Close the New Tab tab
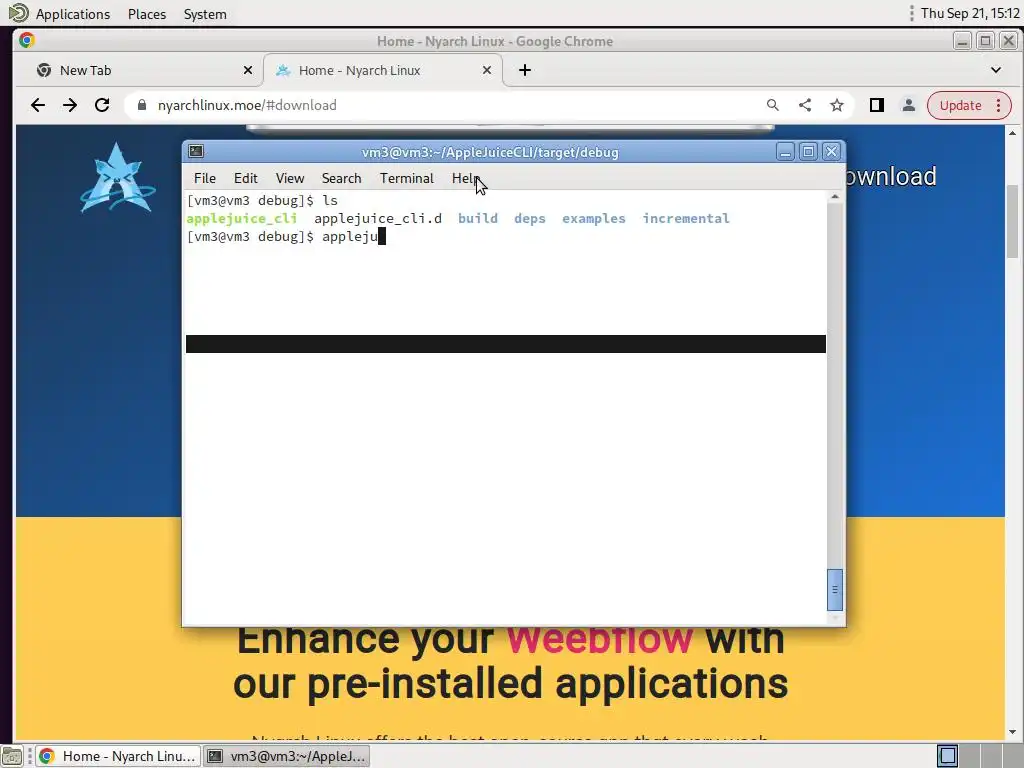This screenshot has width=1024, height=768. [248, 70]
